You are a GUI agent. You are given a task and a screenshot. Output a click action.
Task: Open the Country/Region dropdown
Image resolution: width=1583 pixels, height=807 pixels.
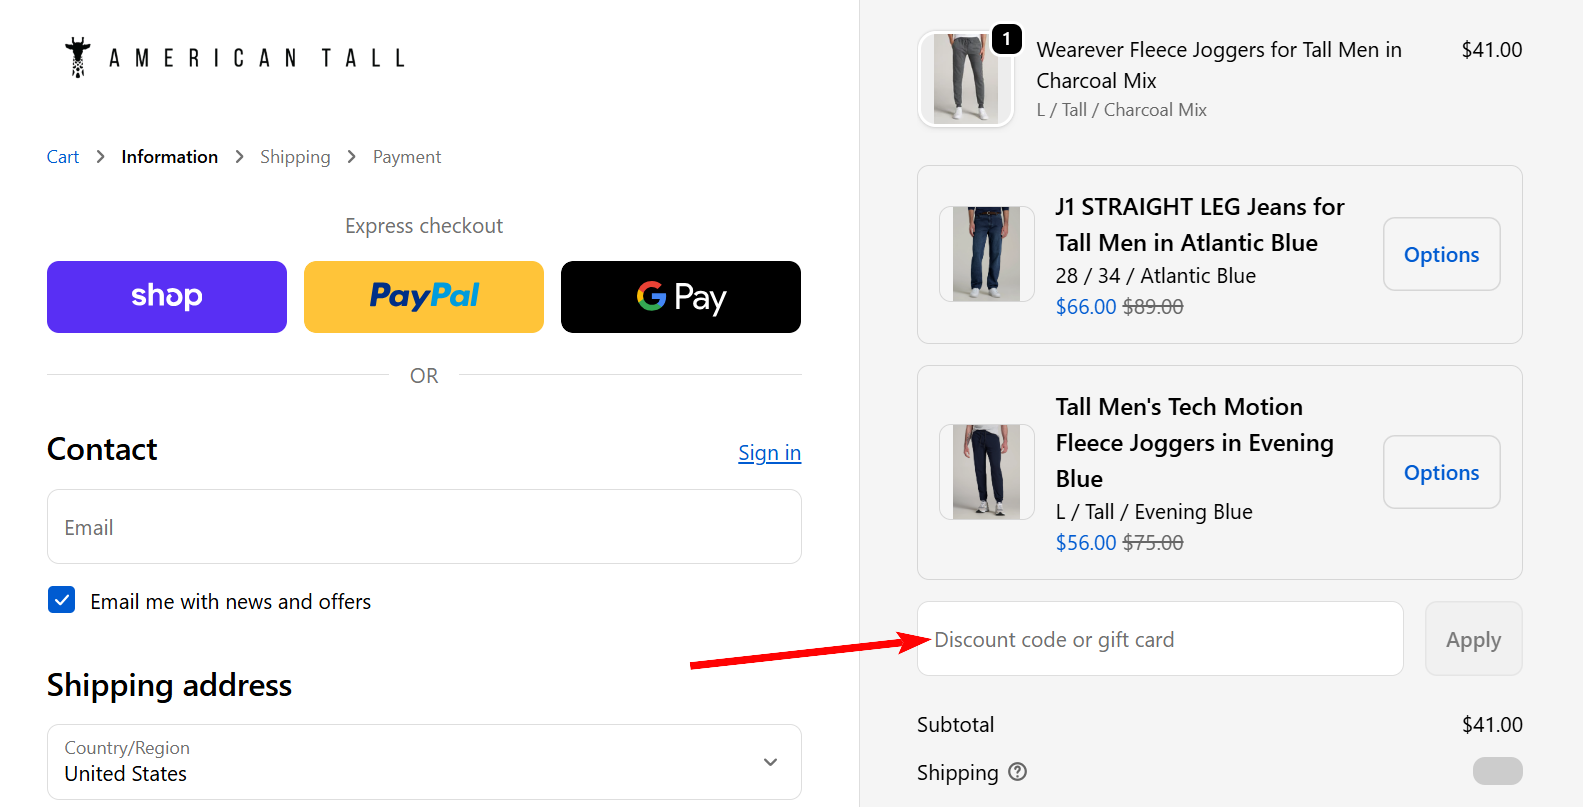click(424, 762)
